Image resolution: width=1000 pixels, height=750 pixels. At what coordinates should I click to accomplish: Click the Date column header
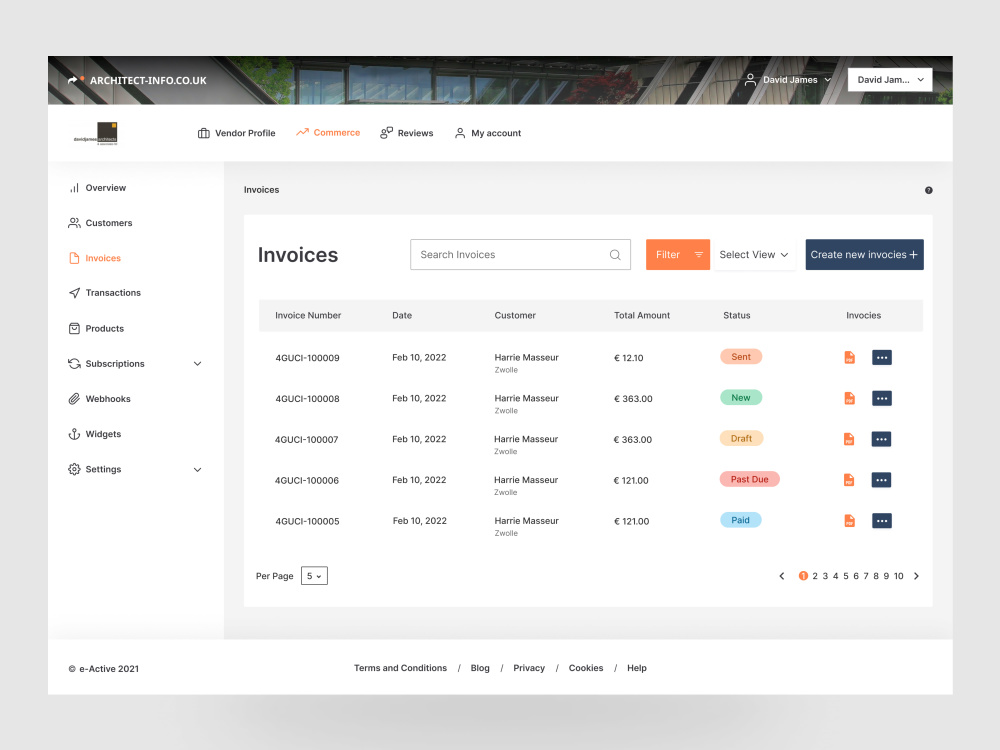tap(402, 315)
